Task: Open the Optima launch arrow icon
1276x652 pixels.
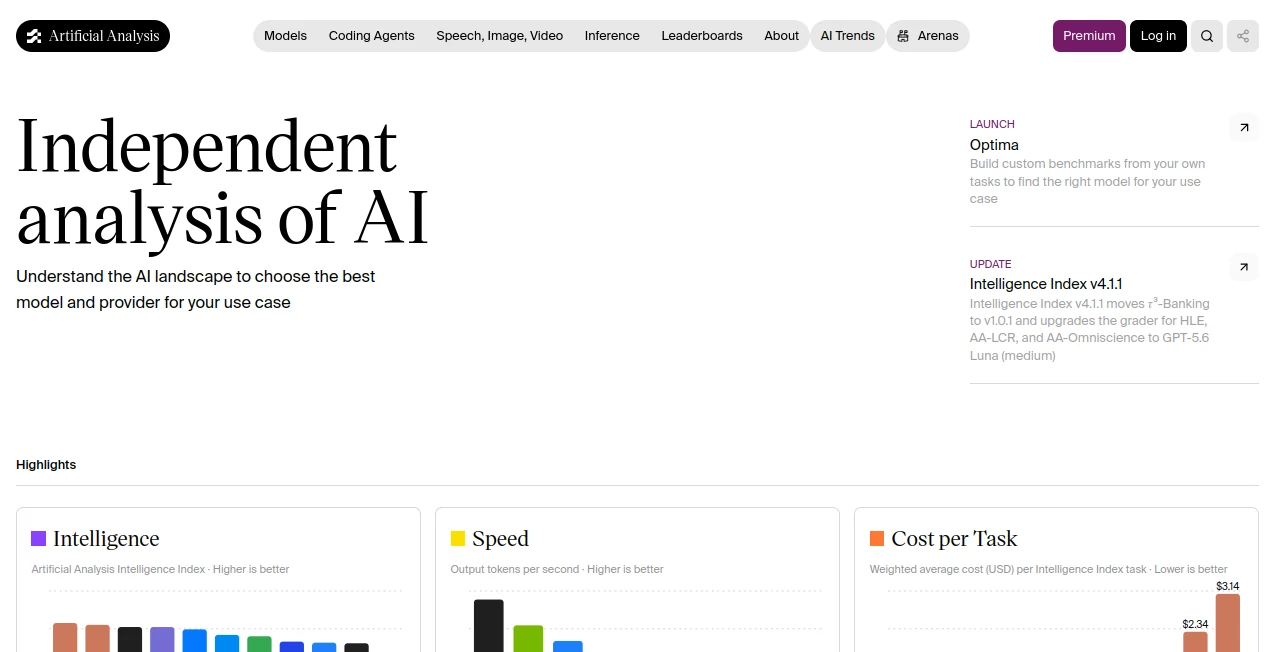Action: 1244,127
